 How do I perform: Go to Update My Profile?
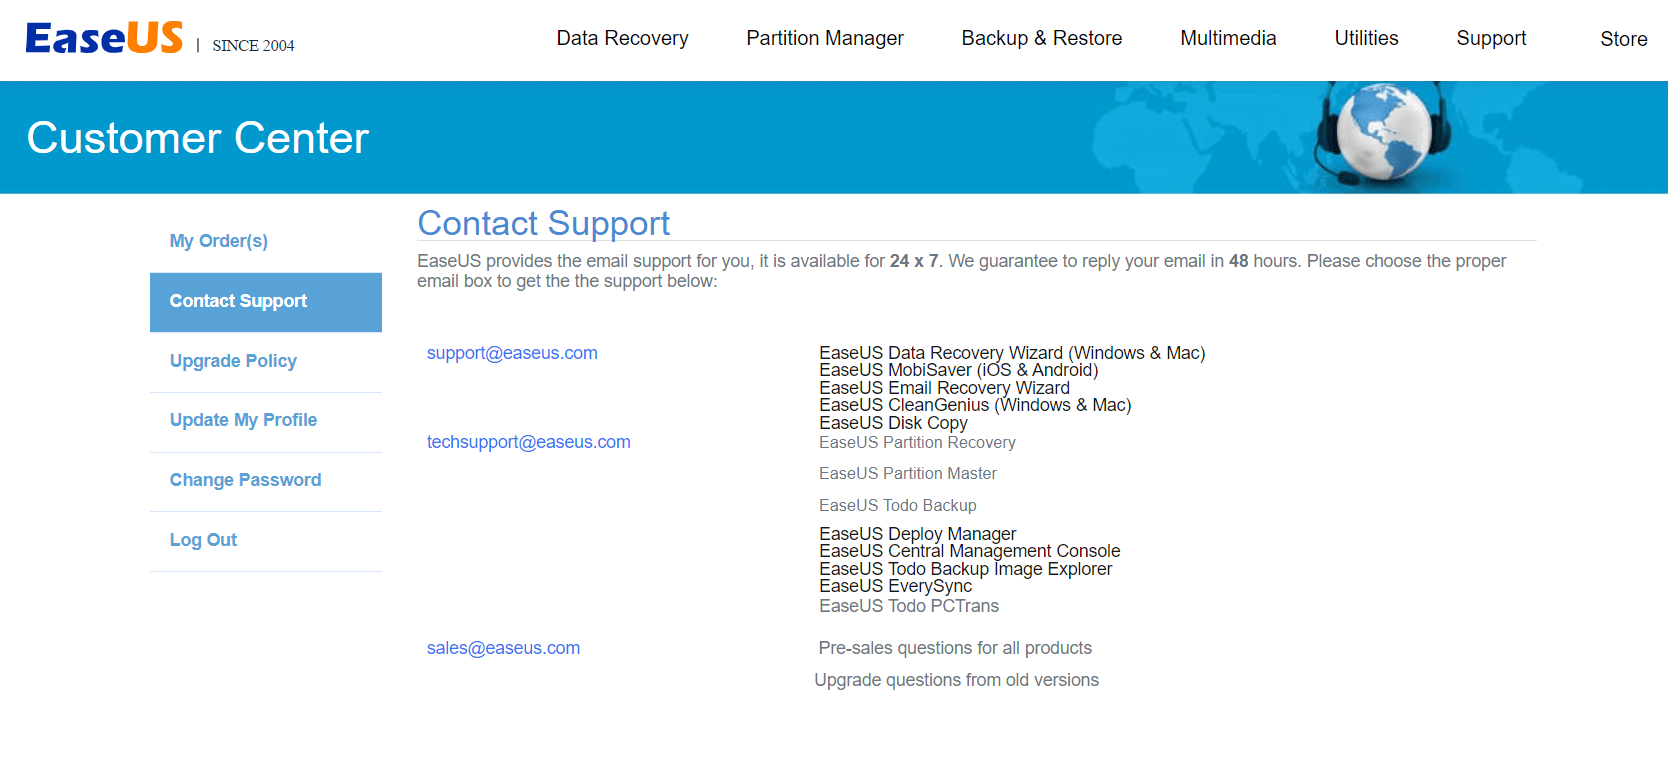tap(266, 420)
